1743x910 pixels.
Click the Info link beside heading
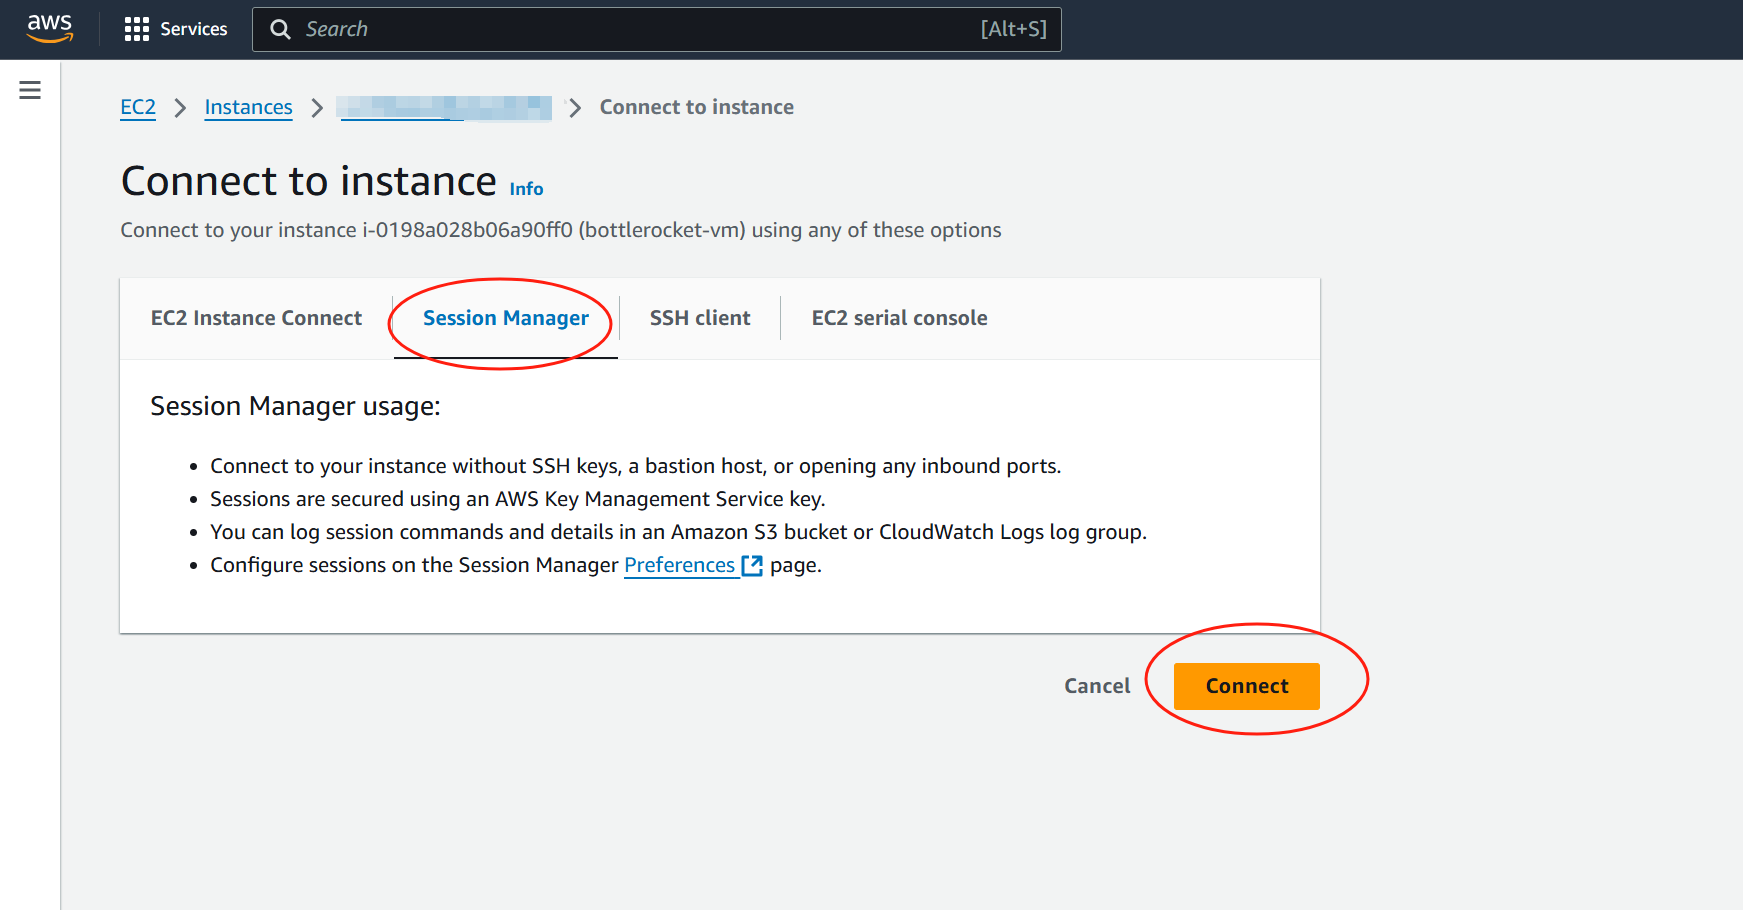(526, 189)
